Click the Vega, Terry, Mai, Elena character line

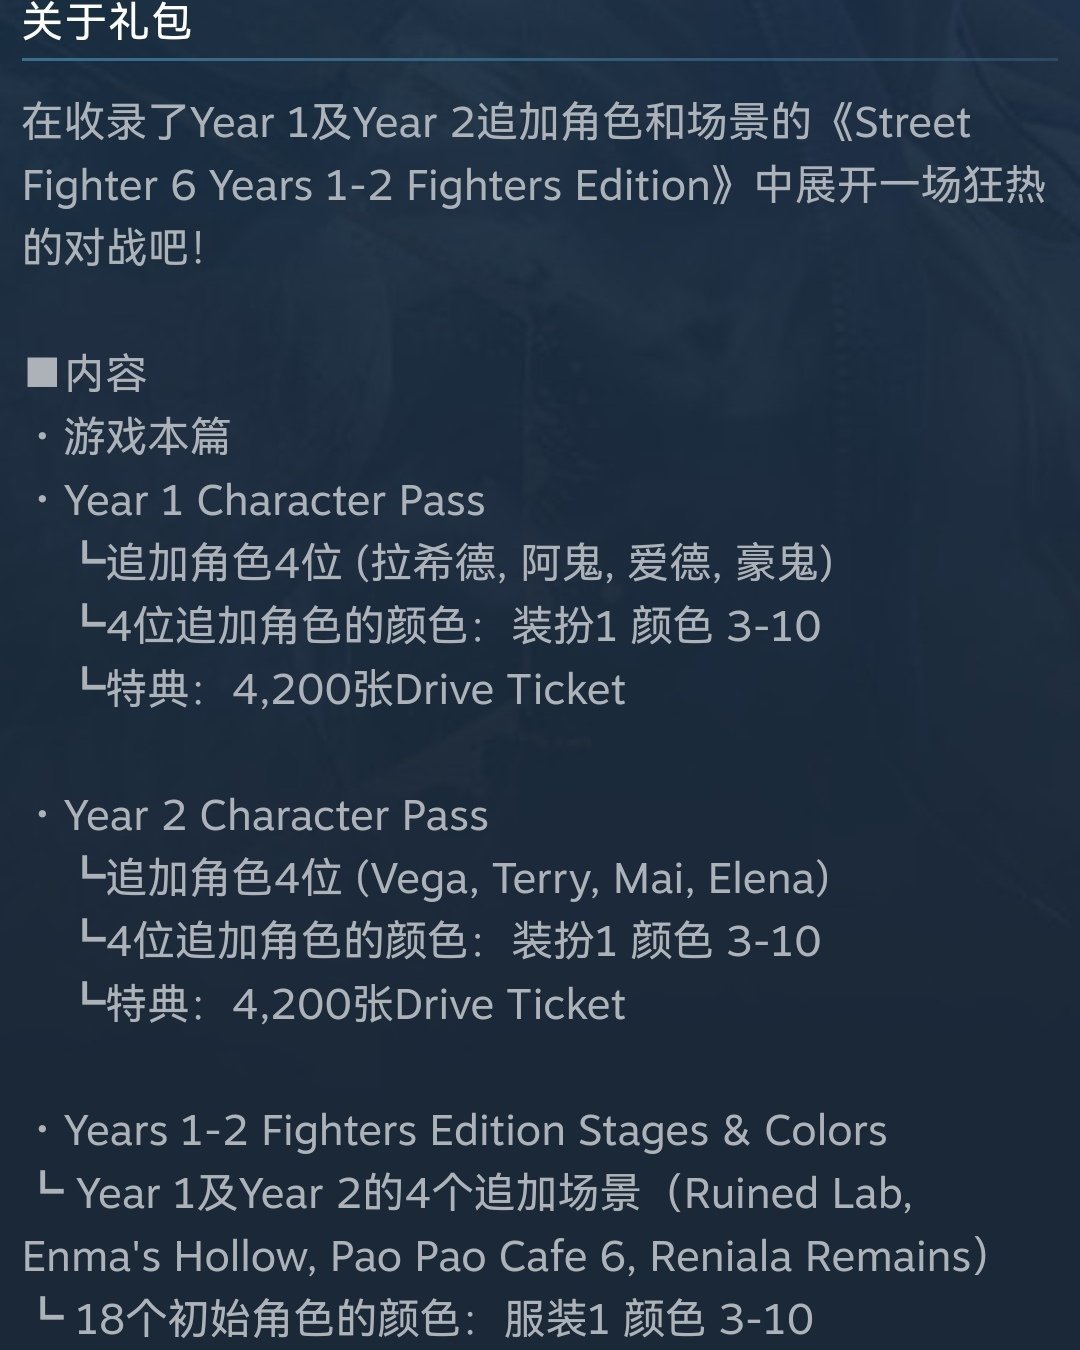pyautogui.click(x=454, y=878)
